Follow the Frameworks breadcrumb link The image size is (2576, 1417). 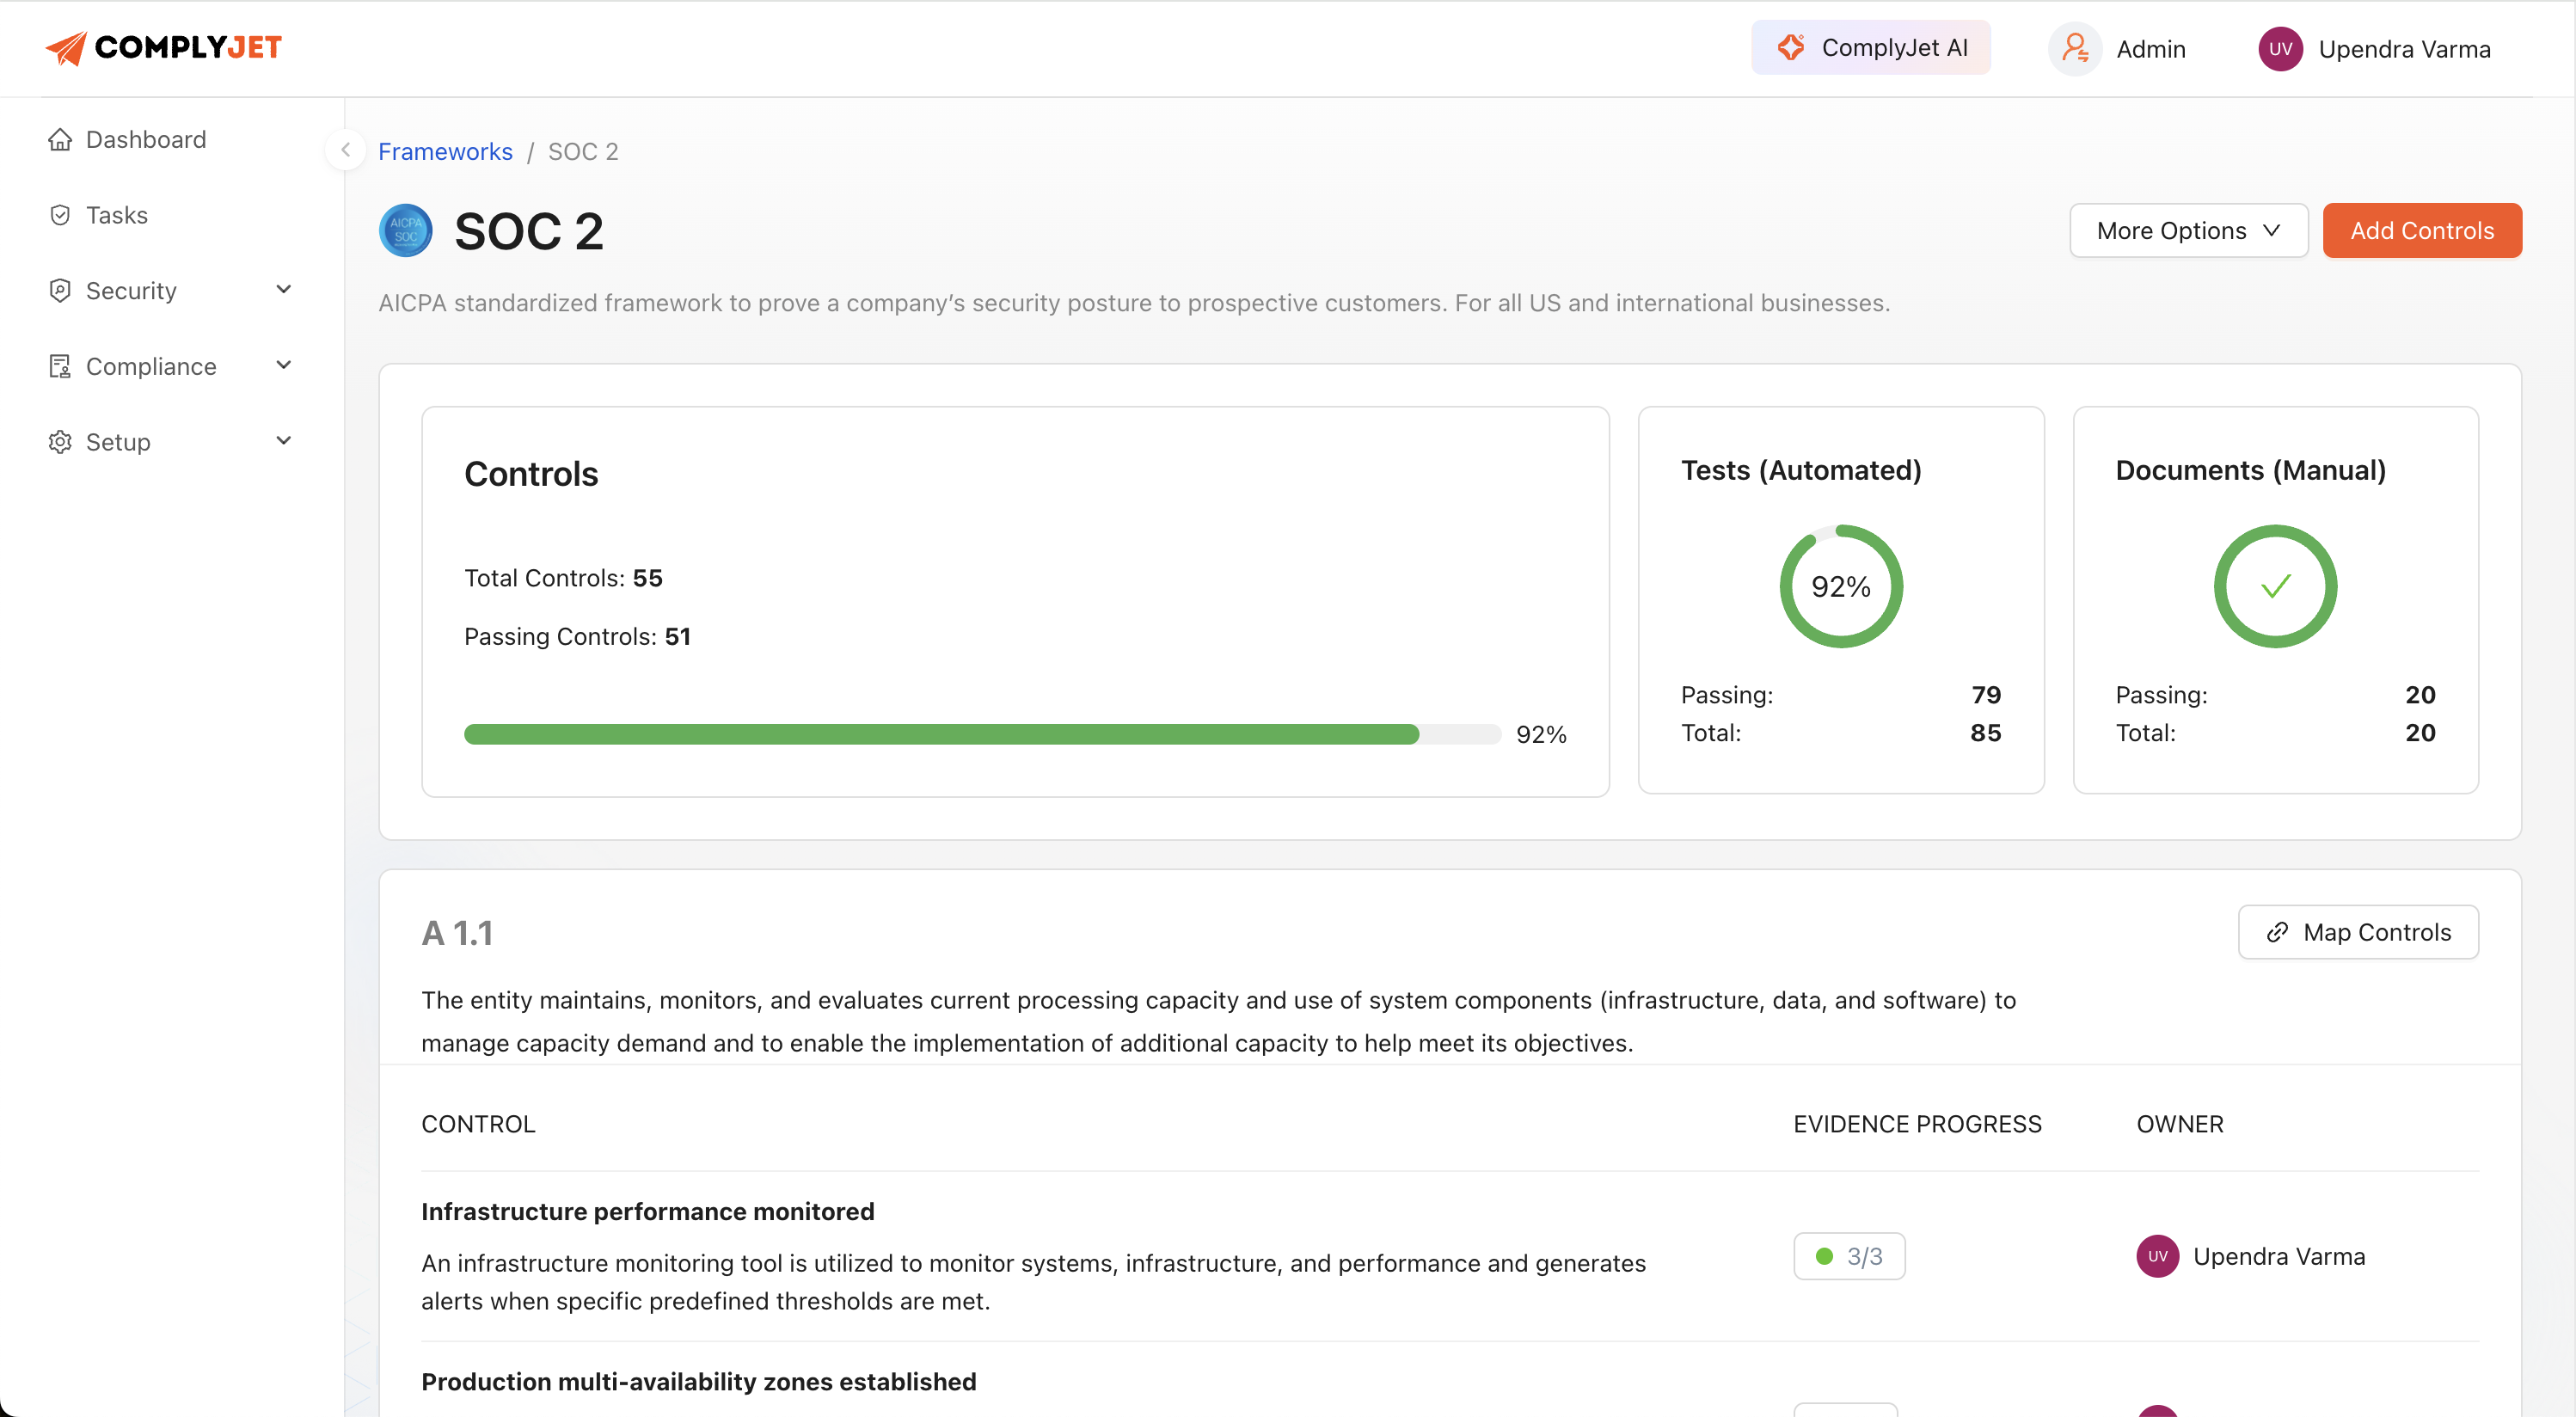click(445, 151)
